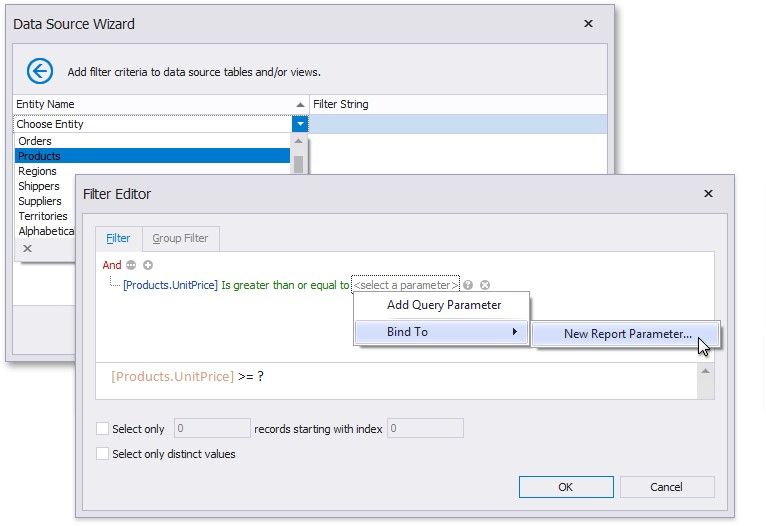
Task: Click the parameter type icon after select a parameter
Action: 468,285
